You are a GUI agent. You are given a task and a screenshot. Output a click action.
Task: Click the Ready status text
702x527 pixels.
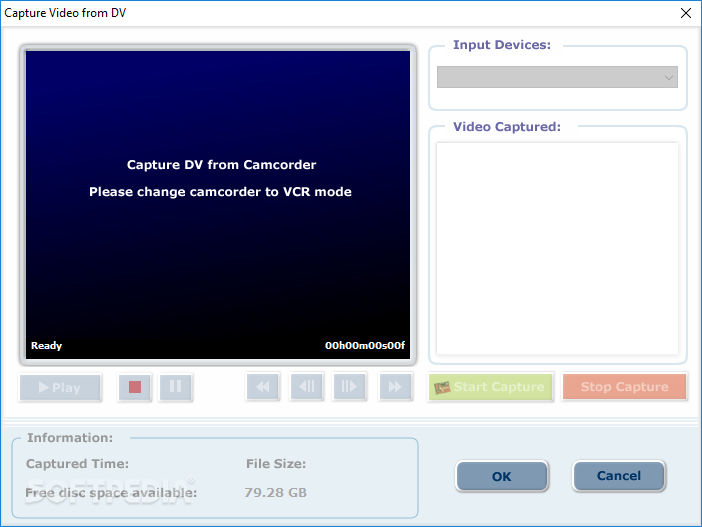coord(47,346)
